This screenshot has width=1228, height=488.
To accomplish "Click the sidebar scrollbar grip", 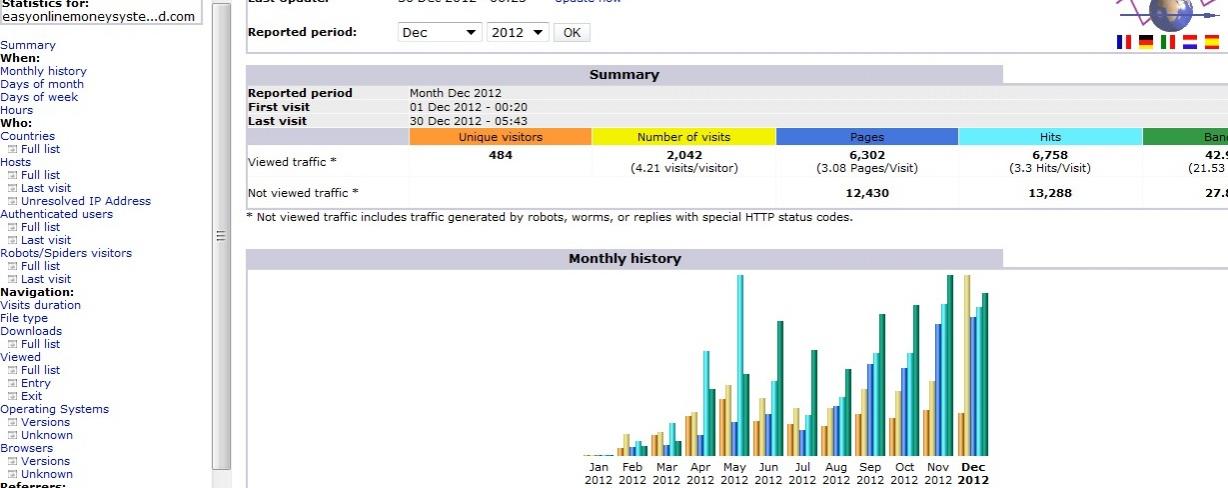I will point(221,236).
